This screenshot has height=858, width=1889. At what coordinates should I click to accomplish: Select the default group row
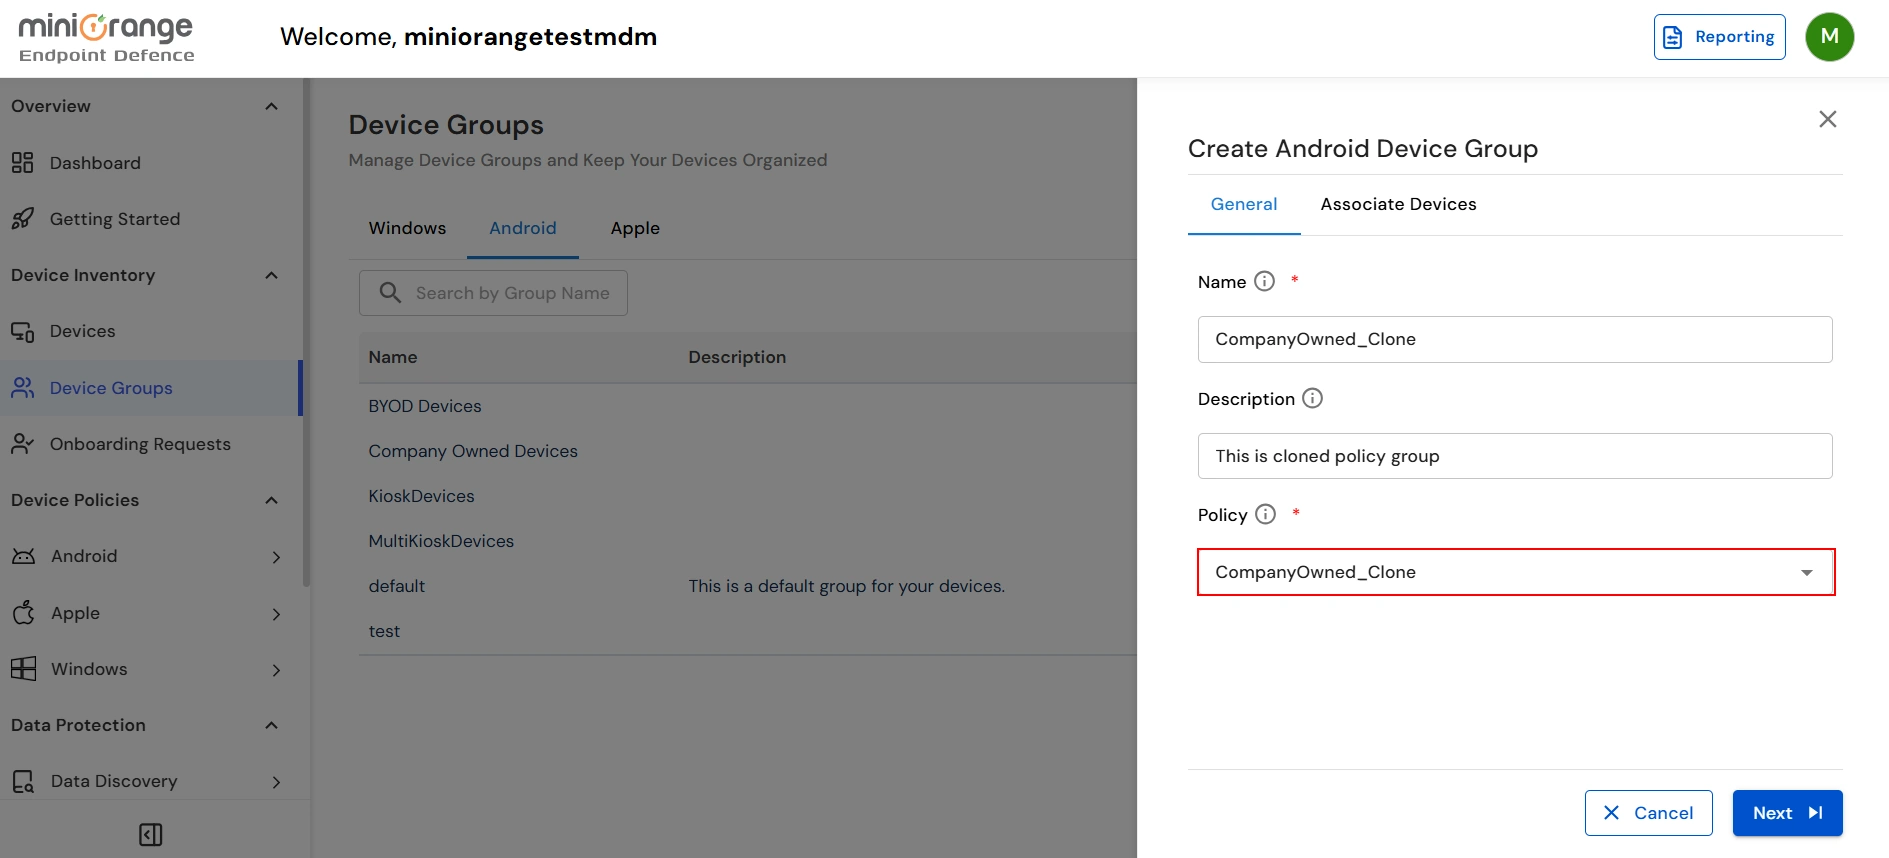(x=747, y=586)
